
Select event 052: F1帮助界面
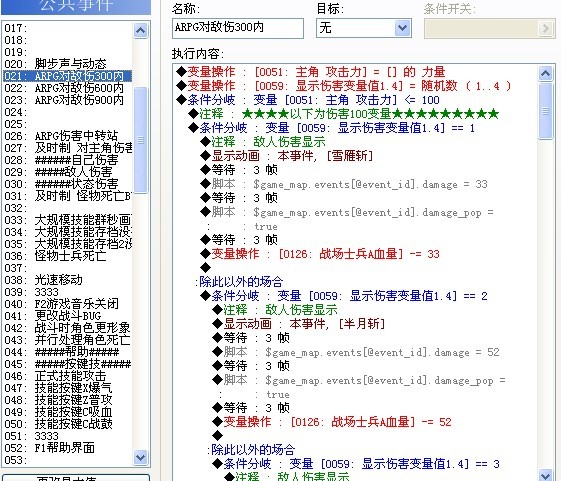(68, 448)
